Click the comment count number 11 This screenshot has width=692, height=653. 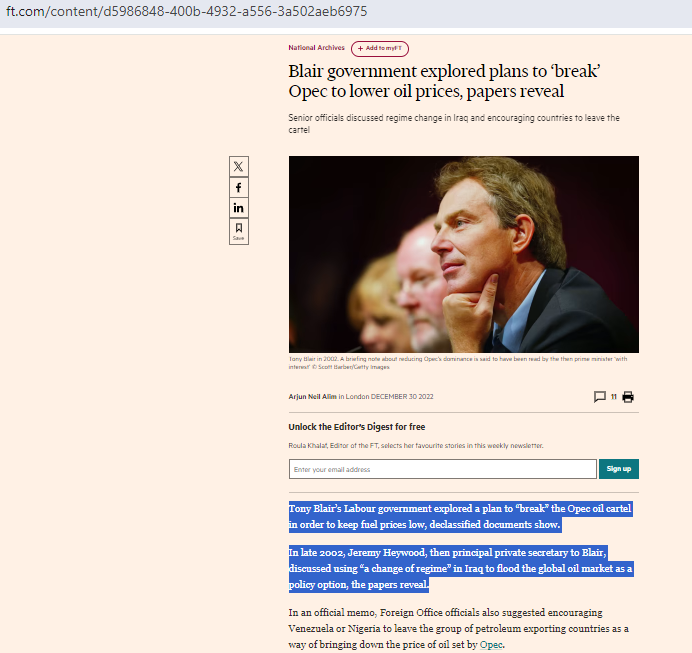(x=613, y=397)
